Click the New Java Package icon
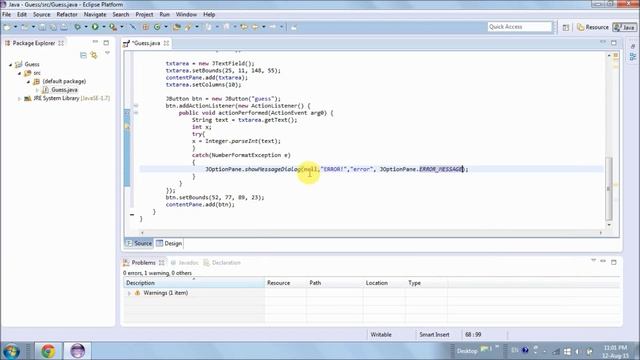Viewport: 640px width, 360px height. pos(146,27)
